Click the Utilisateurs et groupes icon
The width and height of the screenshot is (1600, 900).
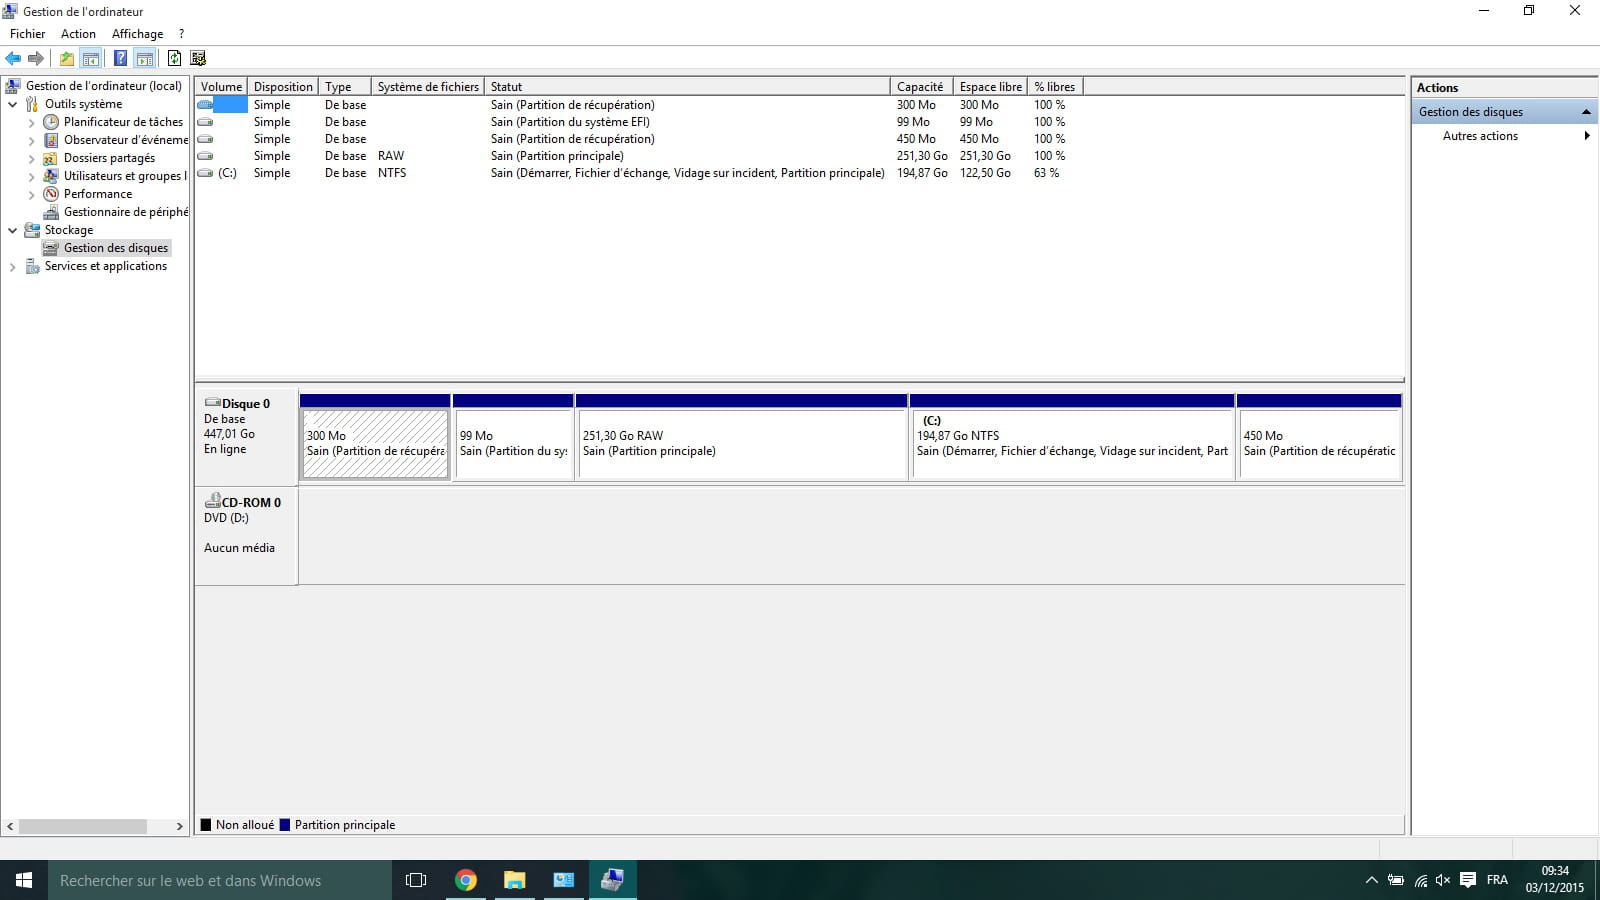point(51,176)
